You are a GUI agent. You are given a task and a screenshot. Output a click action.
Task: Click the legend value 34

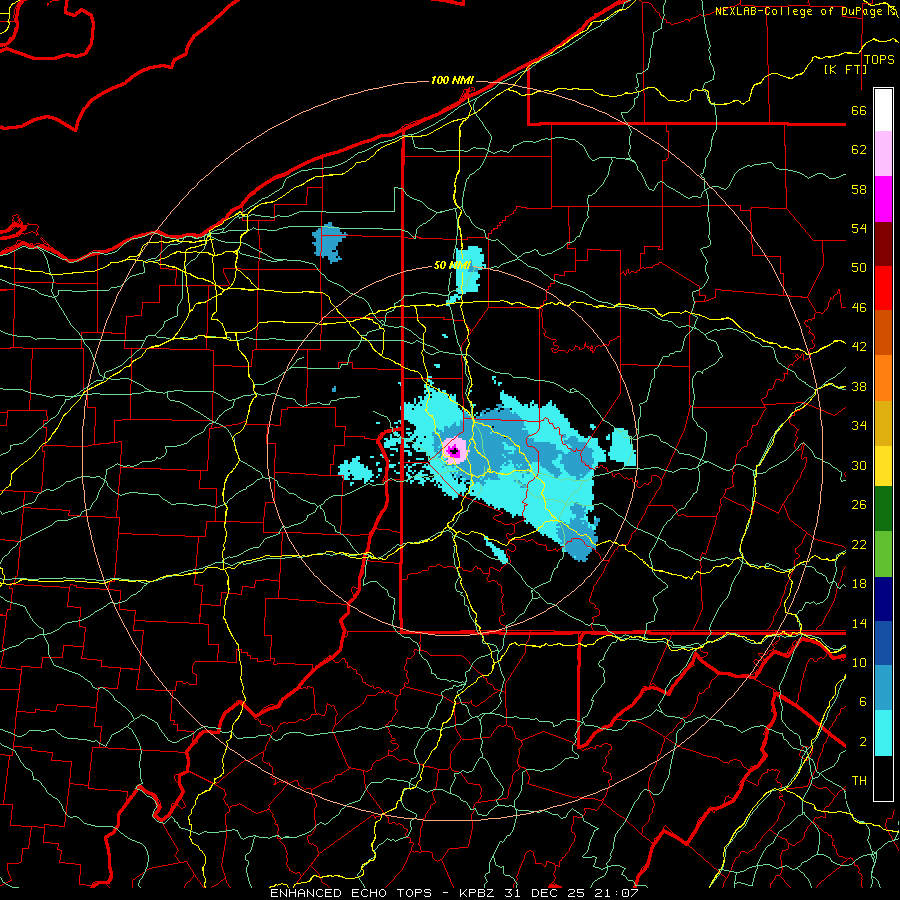859,426
